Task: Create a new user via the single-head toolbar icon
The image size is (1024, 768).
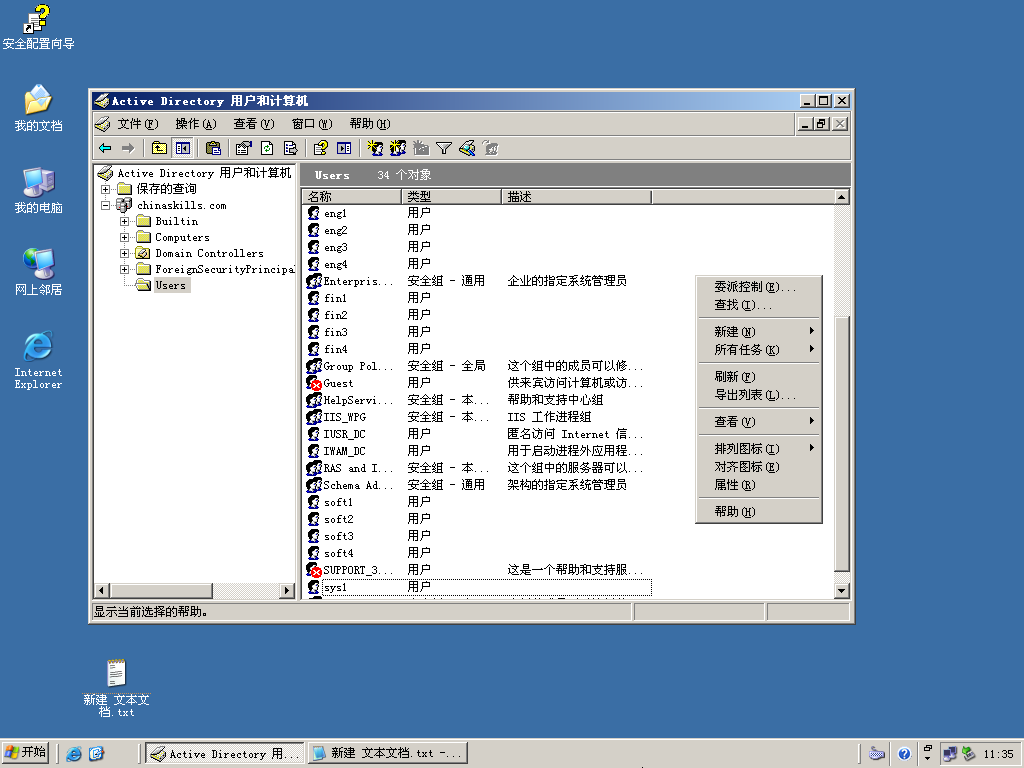Action: 375,148
